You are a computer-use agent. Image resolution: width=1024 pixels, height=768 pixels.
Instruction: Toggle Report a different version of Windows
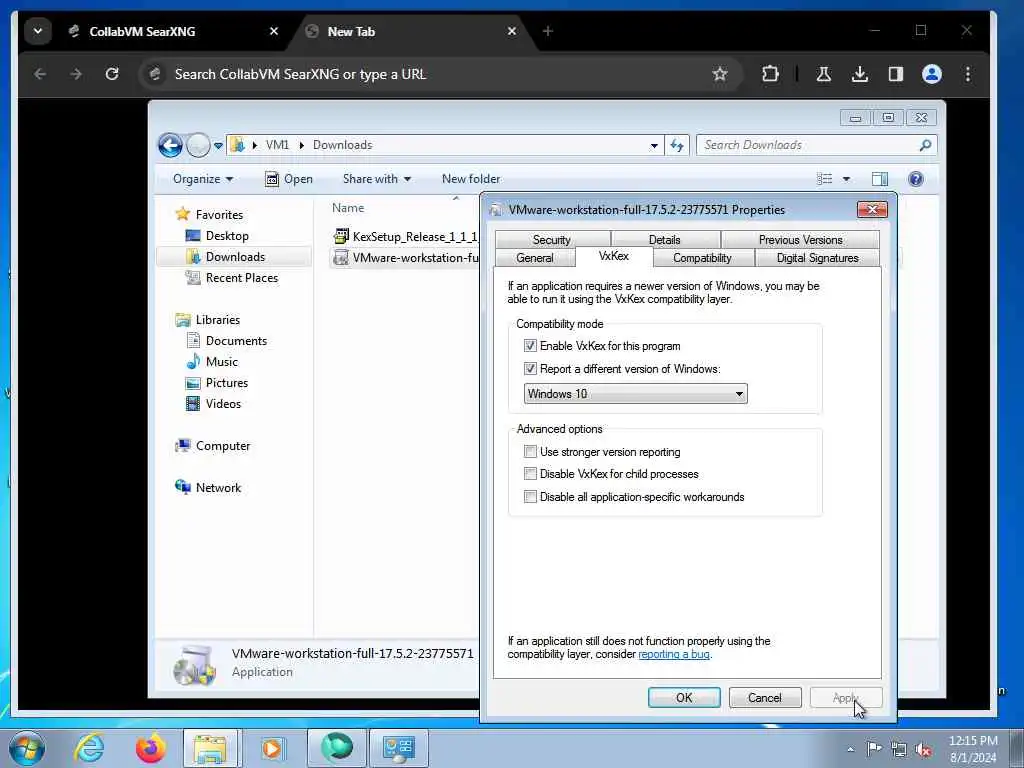point(530,369)
